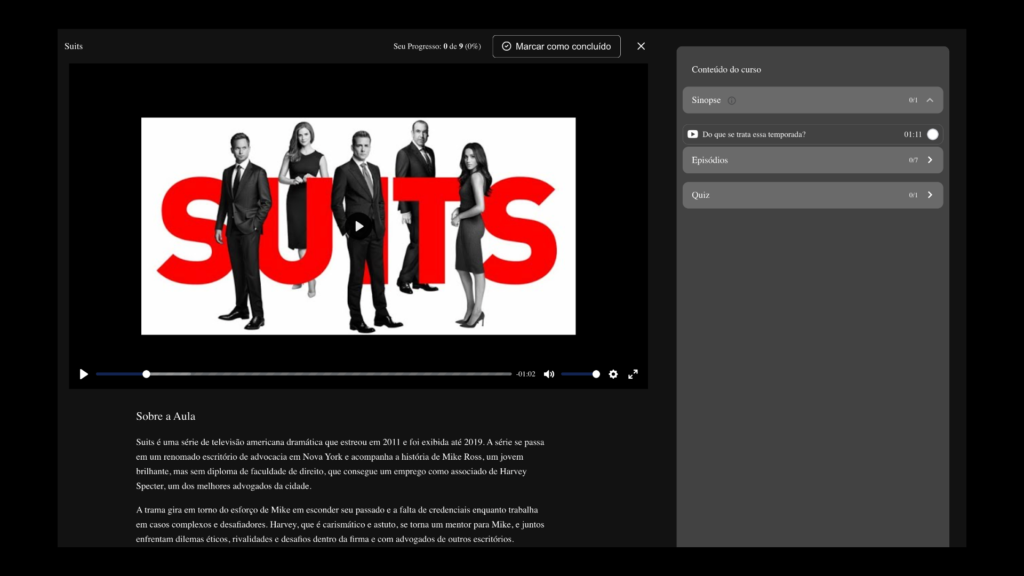Expand the Episódios section
The image size is (1024, 576).
(x=930, y=160)
